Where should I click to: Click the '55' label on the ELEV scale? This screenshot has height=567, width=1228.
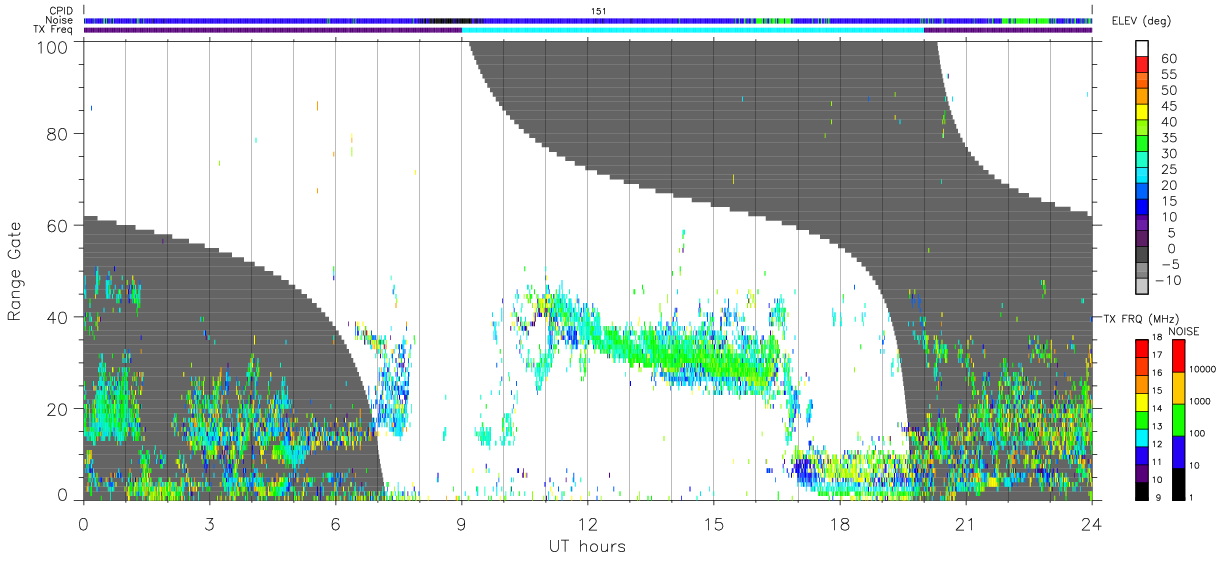click(1168, 74)
